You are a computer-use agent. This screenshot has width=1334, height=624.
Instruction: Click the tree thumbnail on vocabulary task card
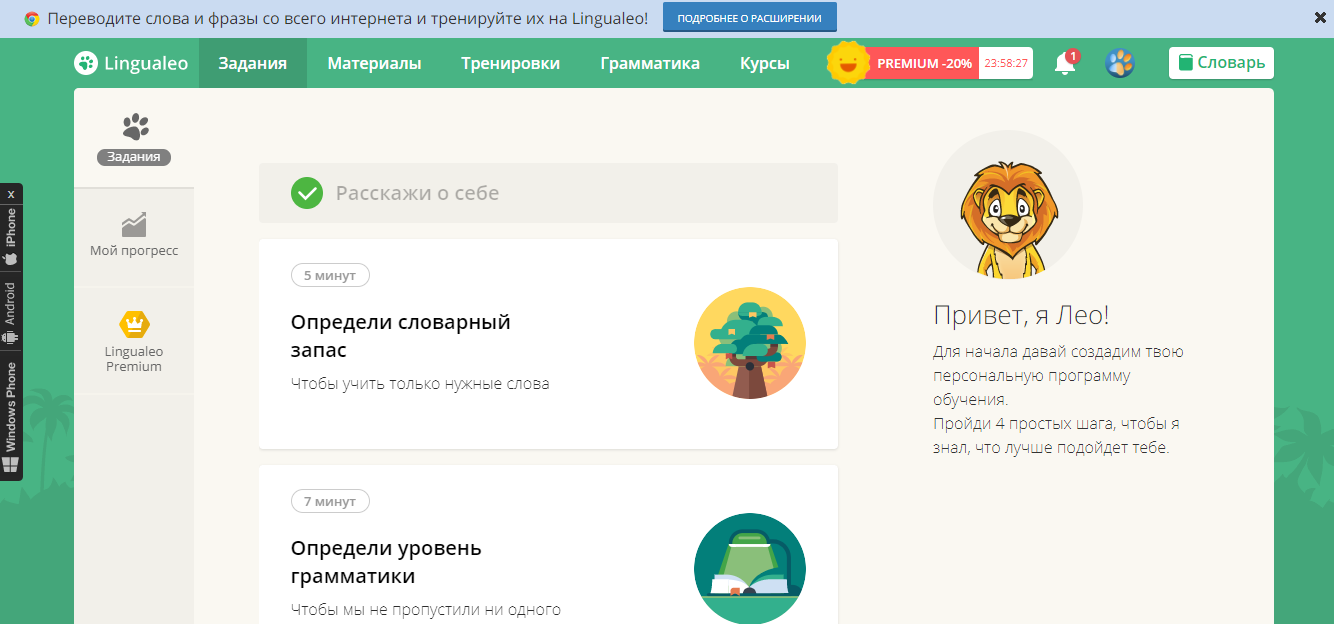750,343
